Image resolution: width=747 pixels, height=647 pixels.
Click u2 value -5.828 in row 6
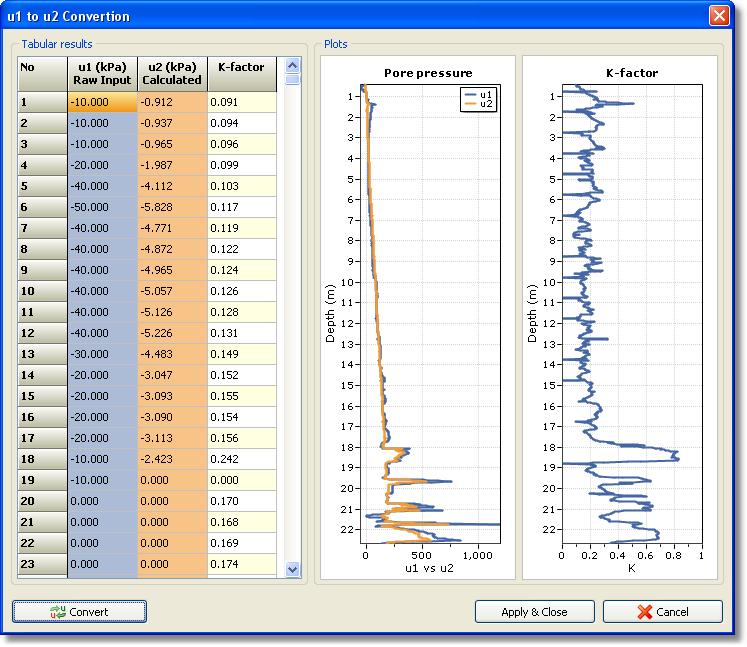pyautogui.click(x=172, y=207)
